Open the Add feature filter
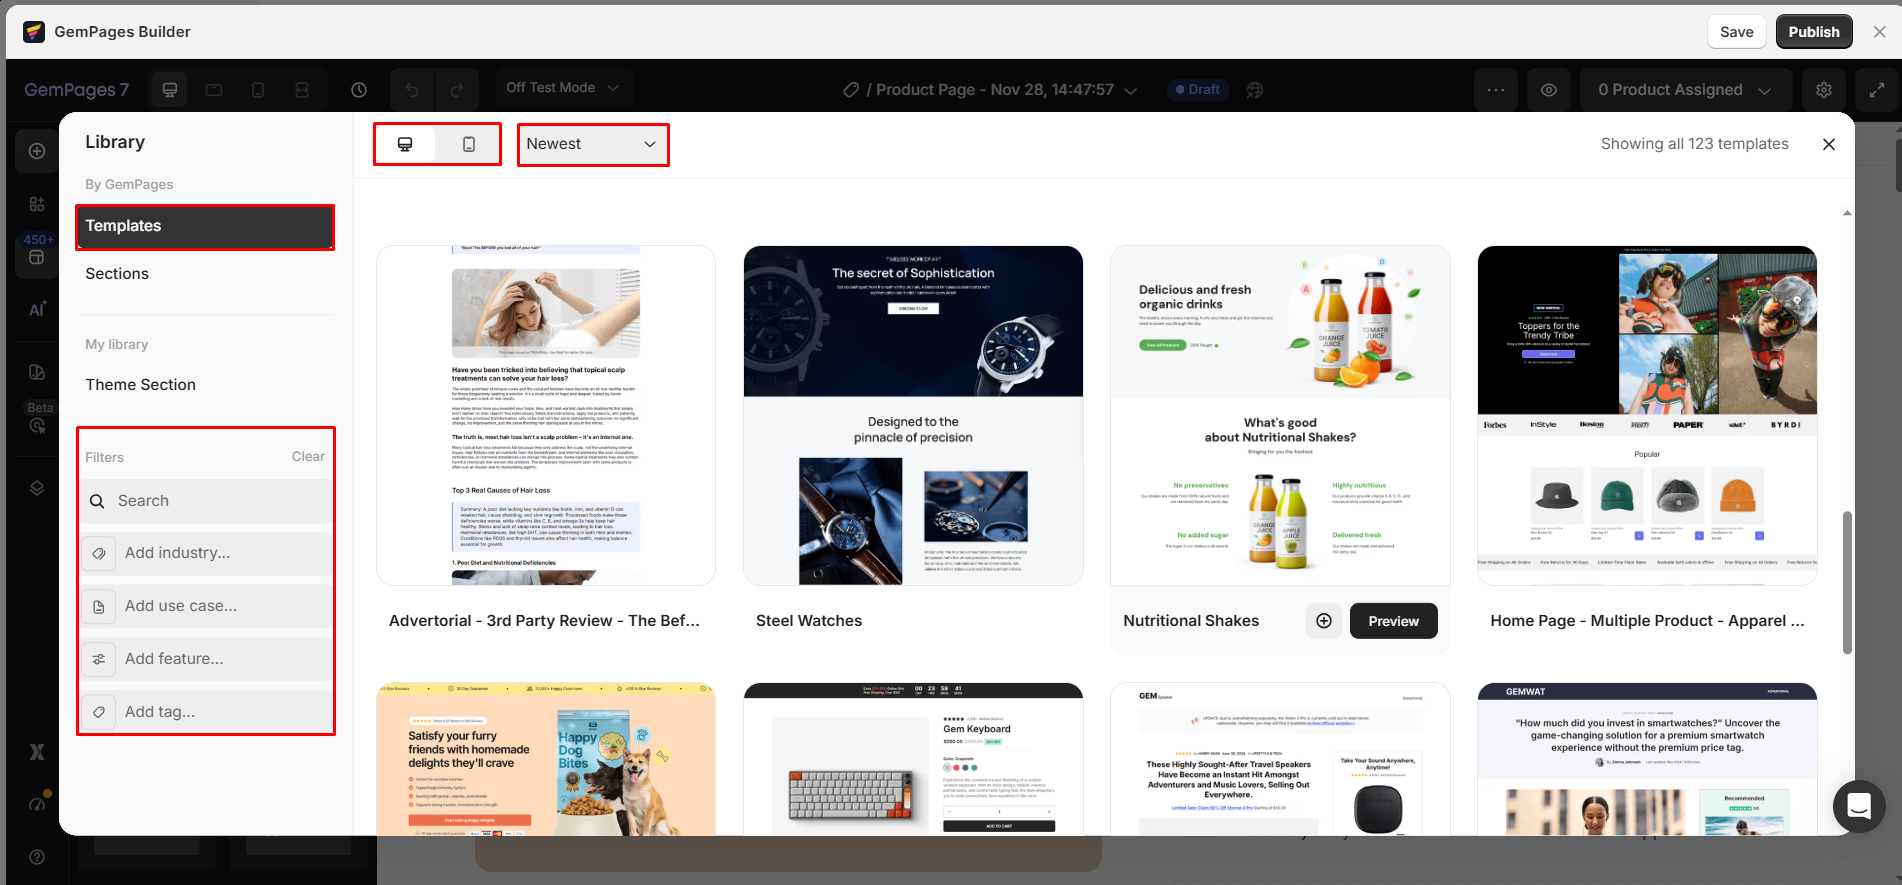This screenshot has height=885, width=1902. 206,659
